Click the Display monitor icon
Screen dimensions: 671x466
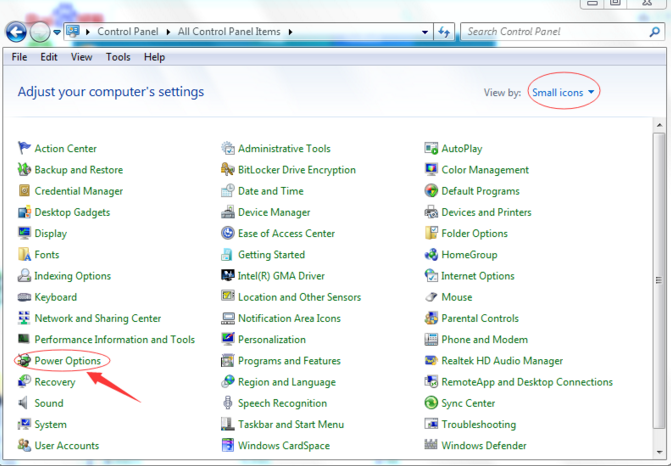(x=24, y=233)
